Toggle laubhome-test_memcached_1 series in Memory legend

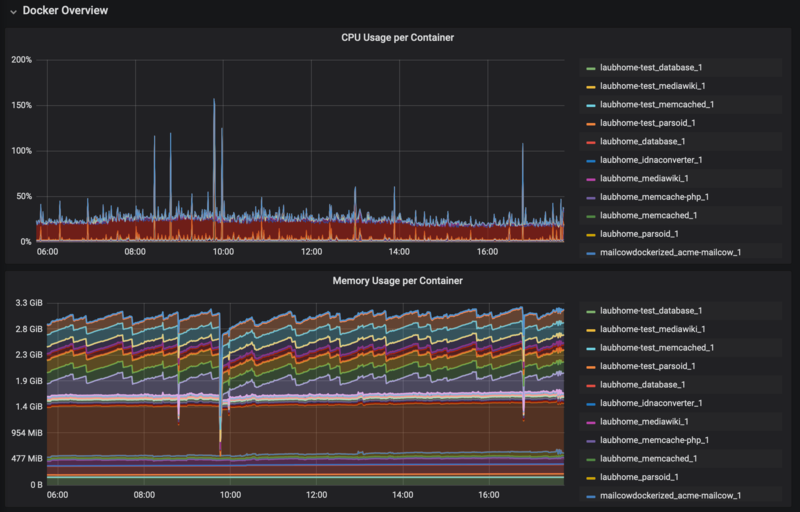(658, 348)
